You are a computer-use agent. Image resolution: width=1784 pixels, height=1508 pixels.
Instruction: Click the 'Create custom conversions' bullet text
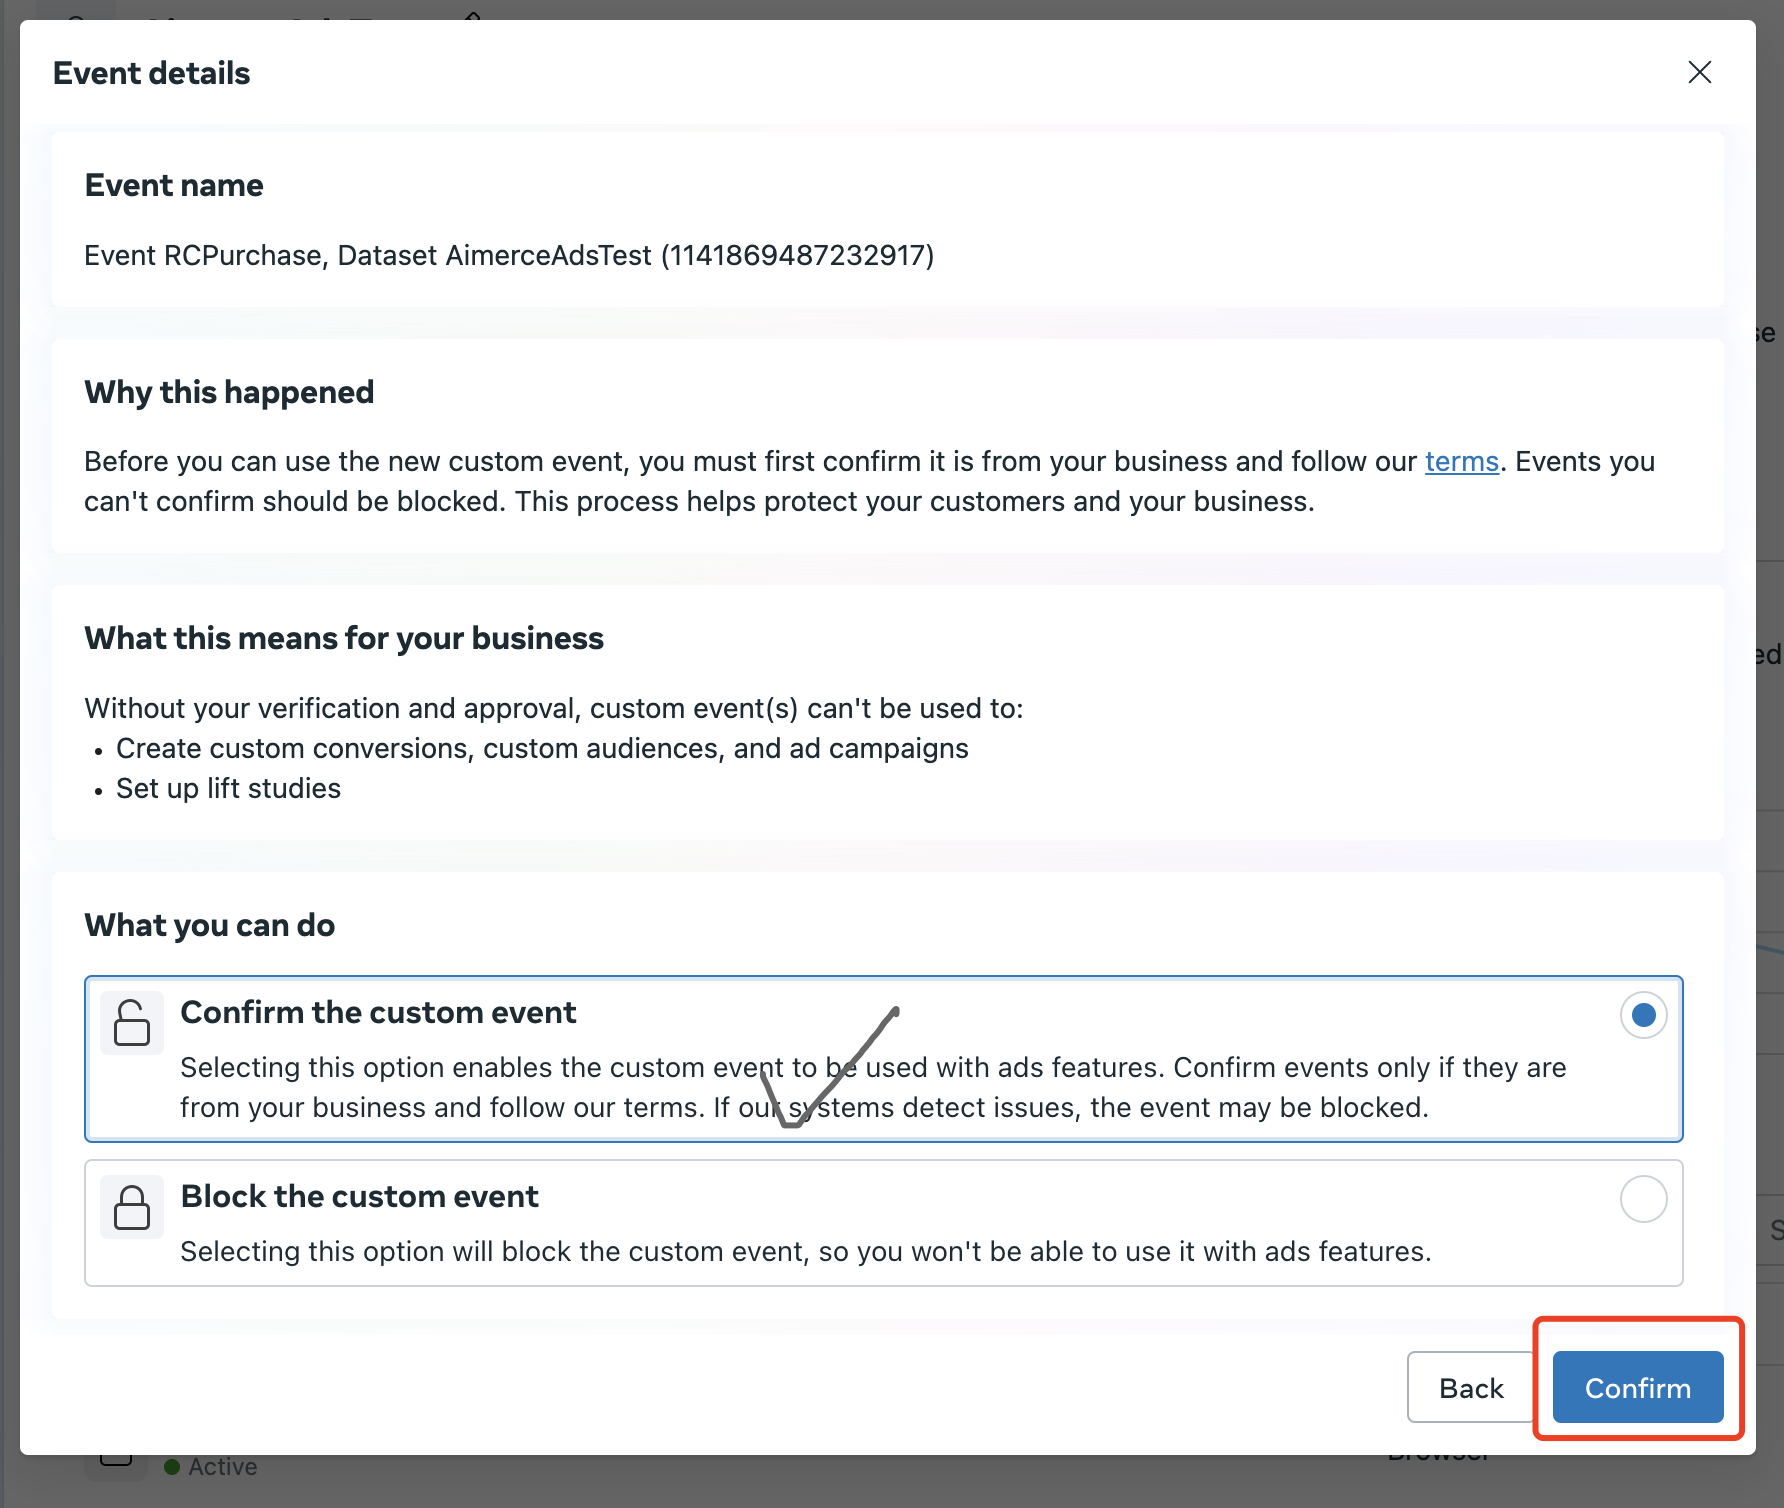click(542, 749)
